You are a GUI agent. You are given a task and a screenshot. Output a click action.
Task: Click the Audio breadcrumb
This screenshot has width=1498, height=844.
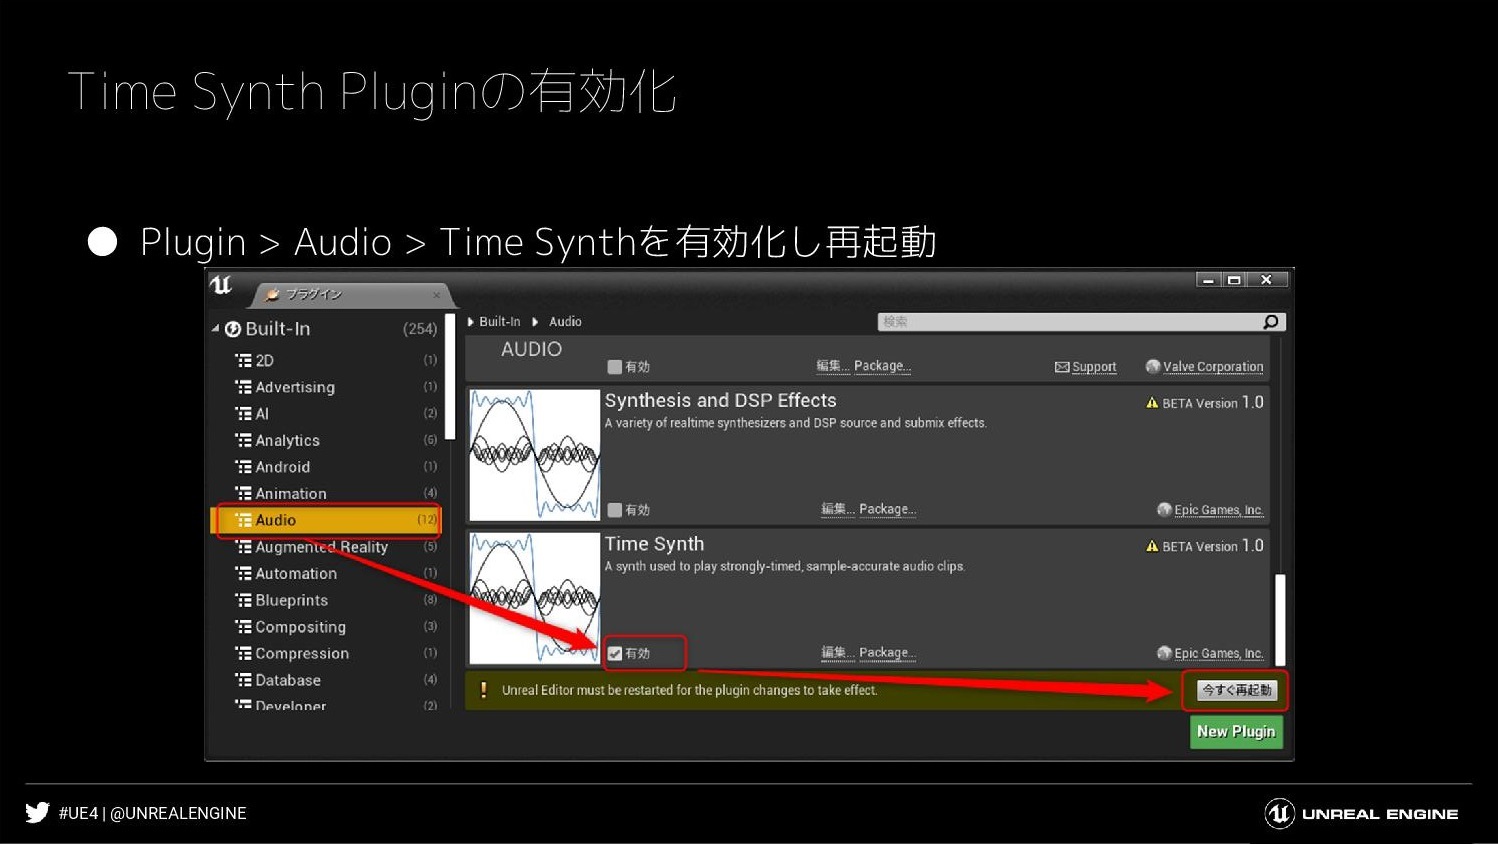(x=565, y=322)
